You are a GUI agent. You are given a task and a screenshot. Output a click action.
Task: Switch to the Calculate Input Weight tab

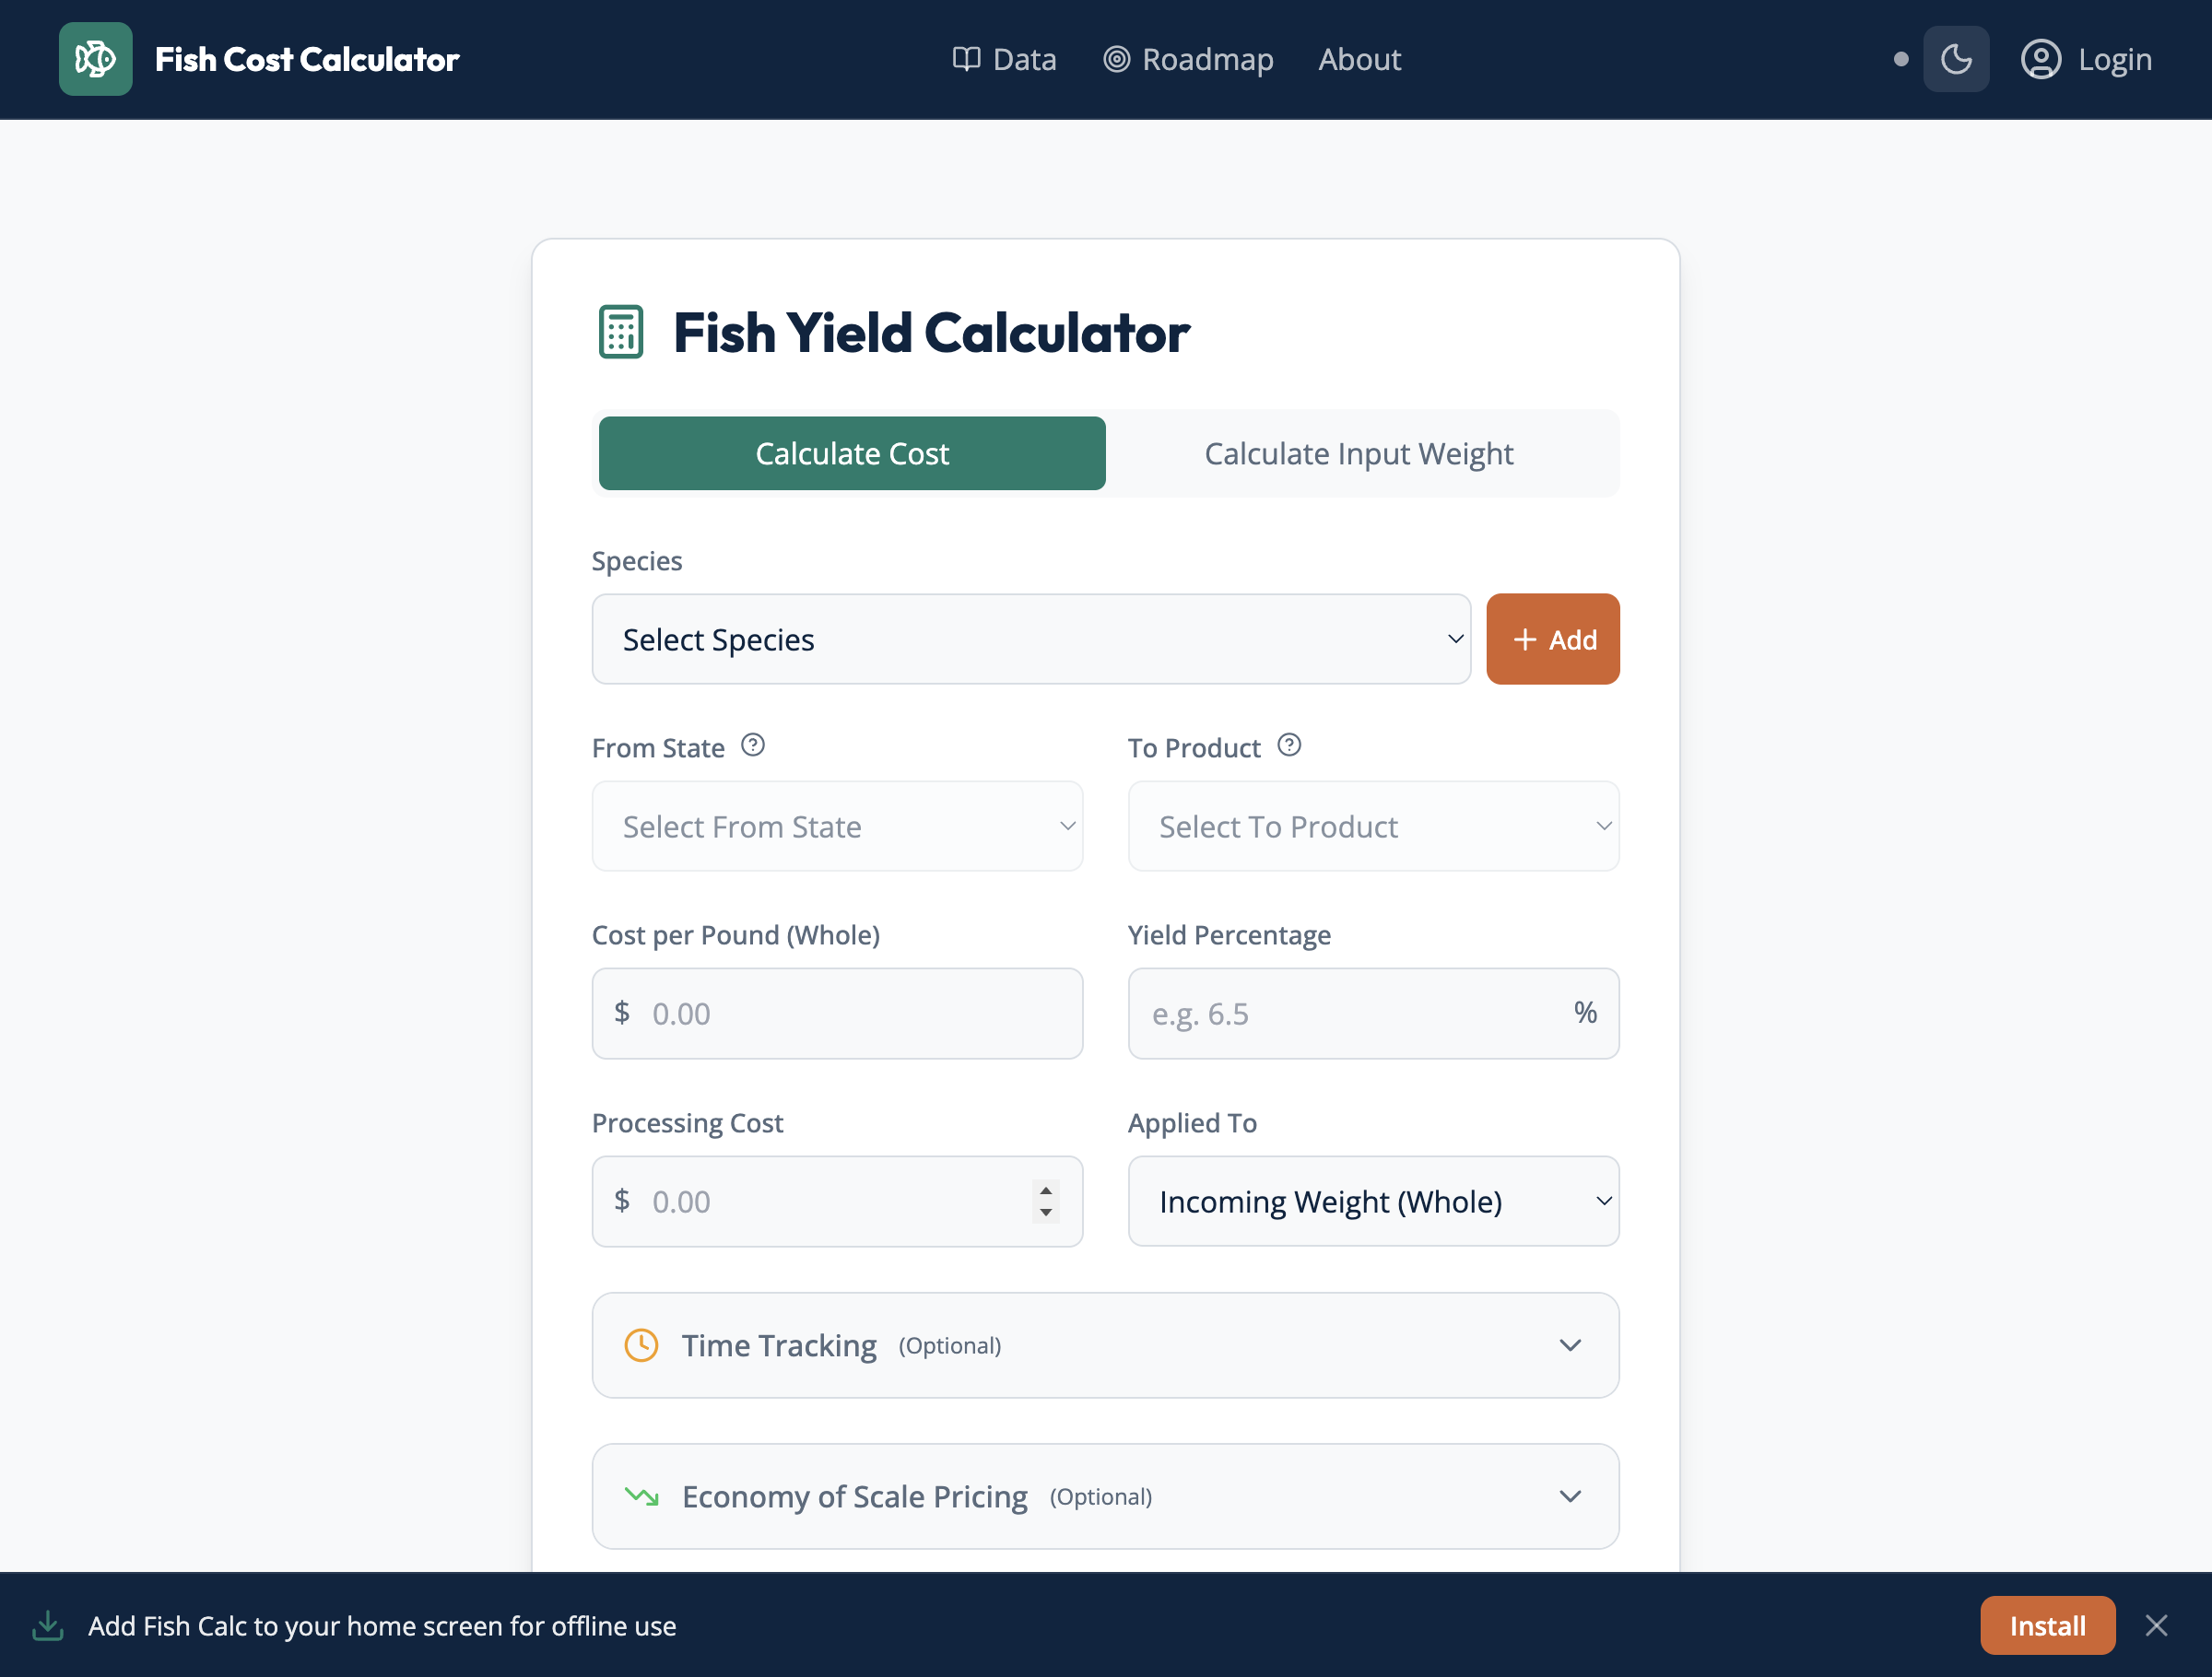(1358, 453)
